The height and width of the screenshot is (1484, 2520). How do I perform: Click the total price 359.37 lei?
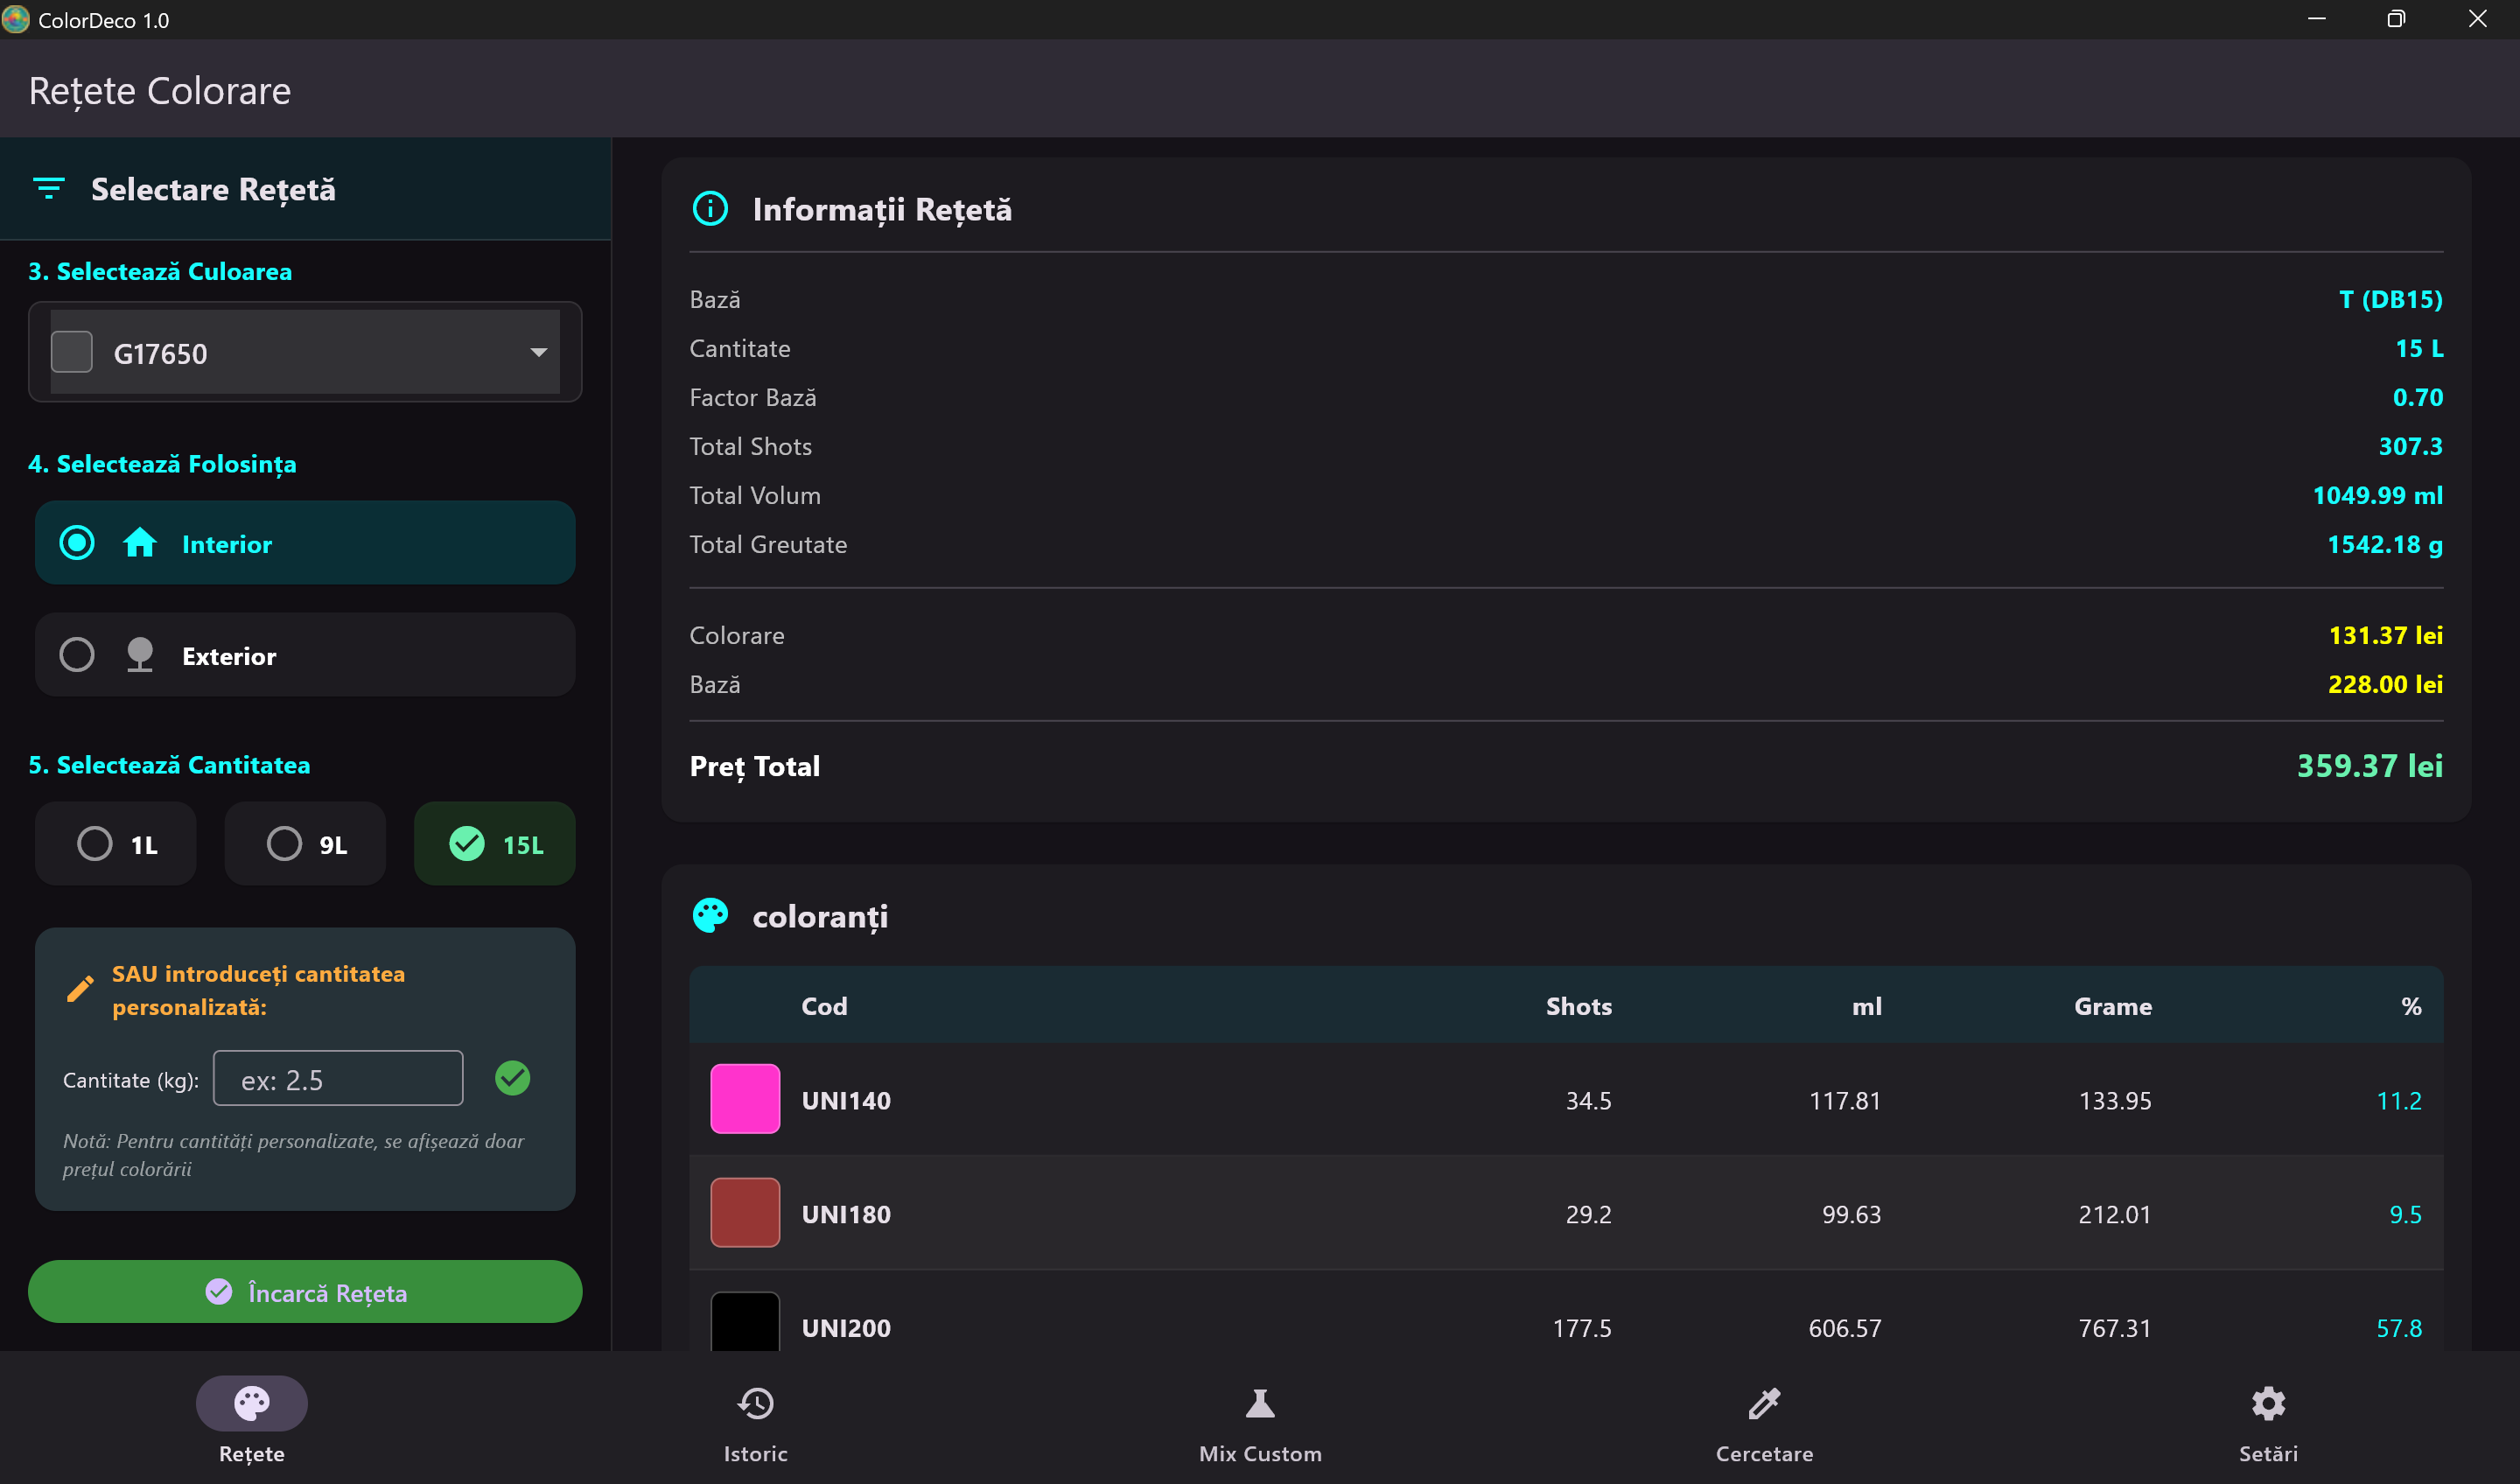coord(2369,766)
